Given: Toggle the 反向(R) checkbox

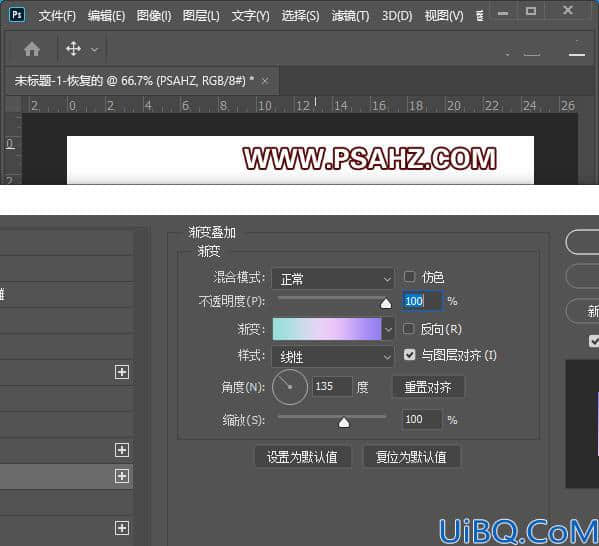Looking at the screenshot, I should coord(408,329).
